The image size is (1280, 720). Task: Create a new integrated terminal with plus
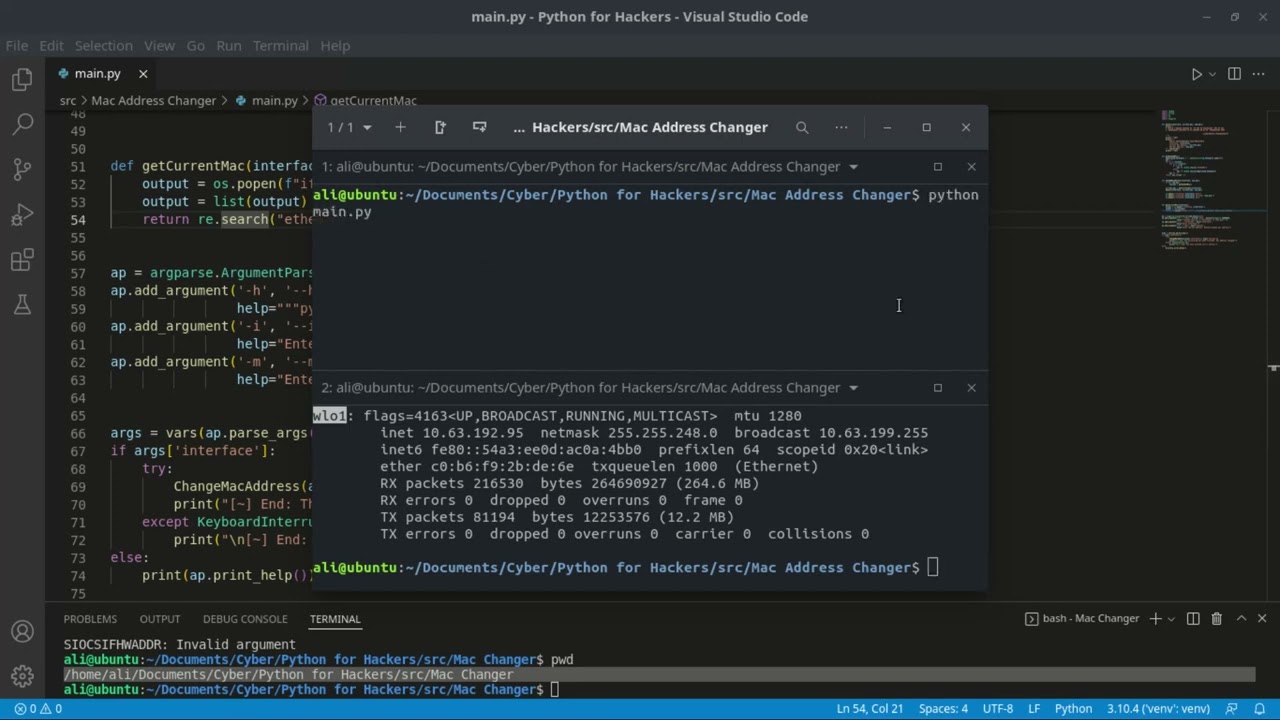1155,619
